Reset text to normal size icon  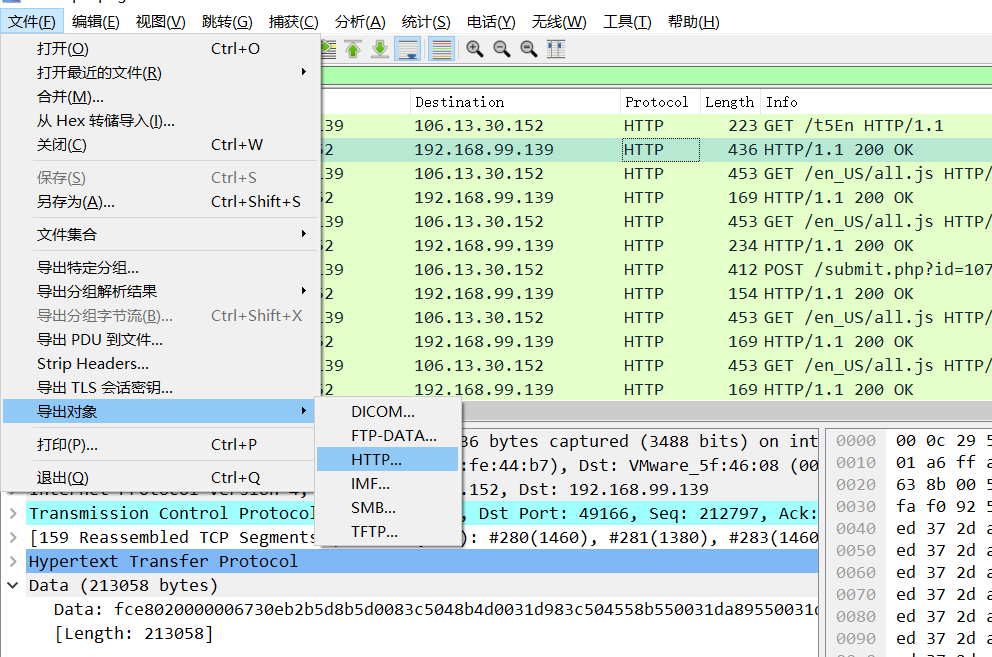click(x=529, y=49)
